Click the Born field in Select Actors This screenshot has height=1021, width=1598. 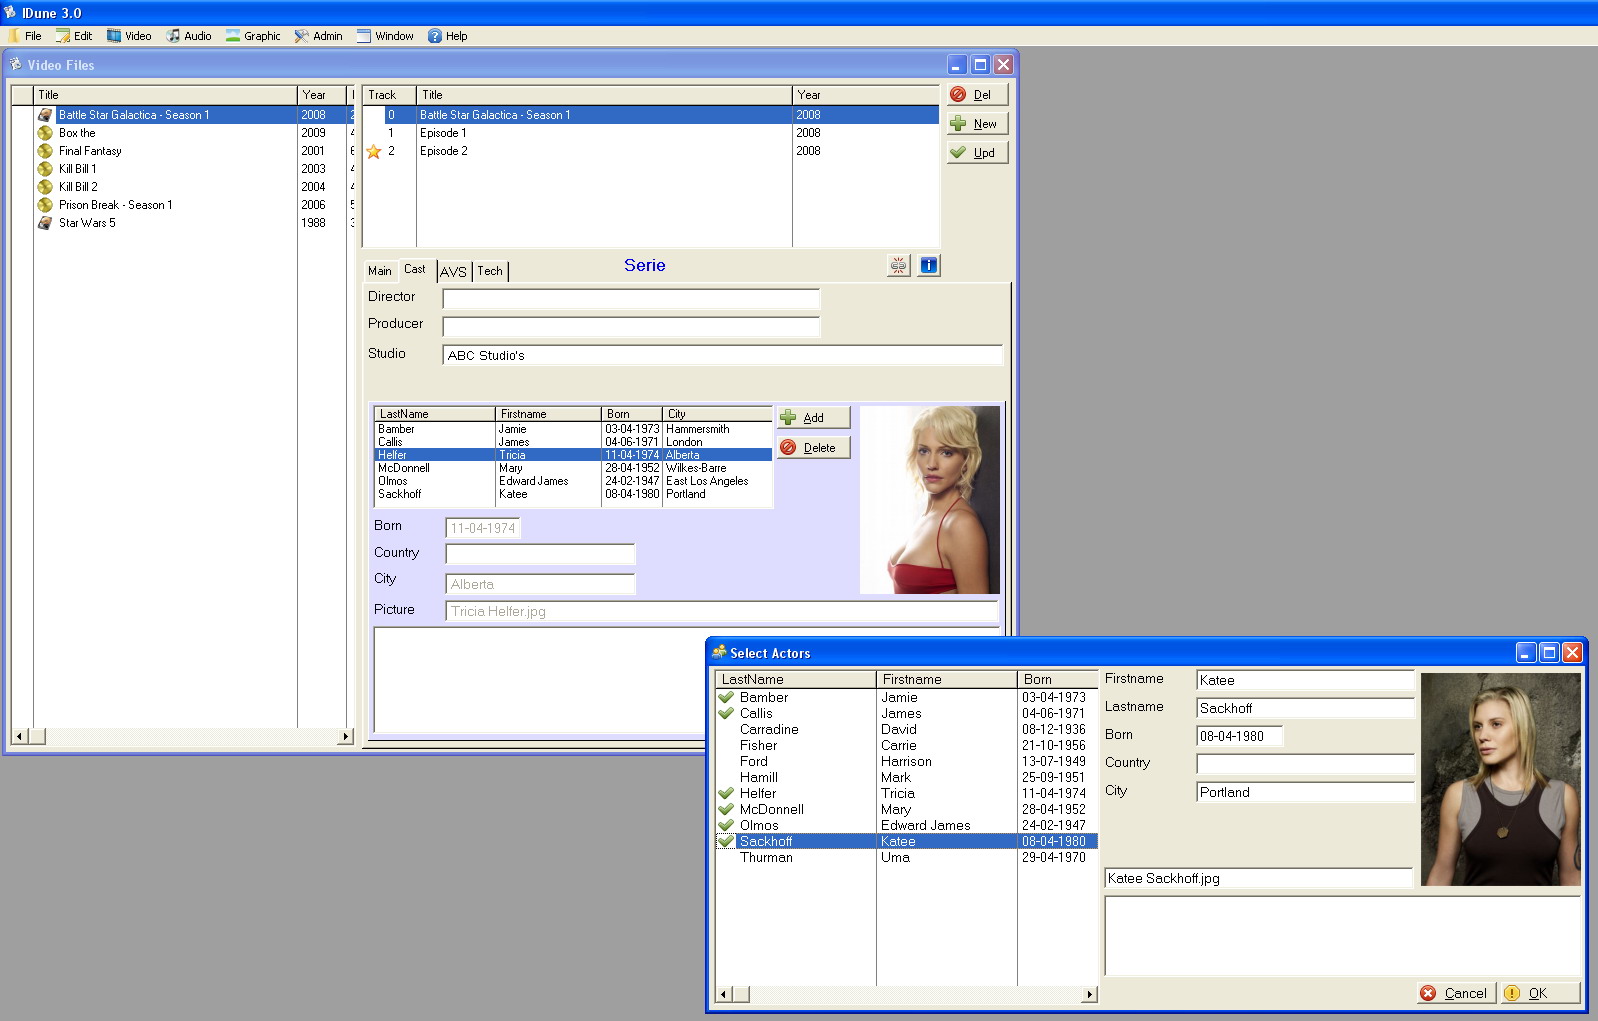pos(1239,736)
